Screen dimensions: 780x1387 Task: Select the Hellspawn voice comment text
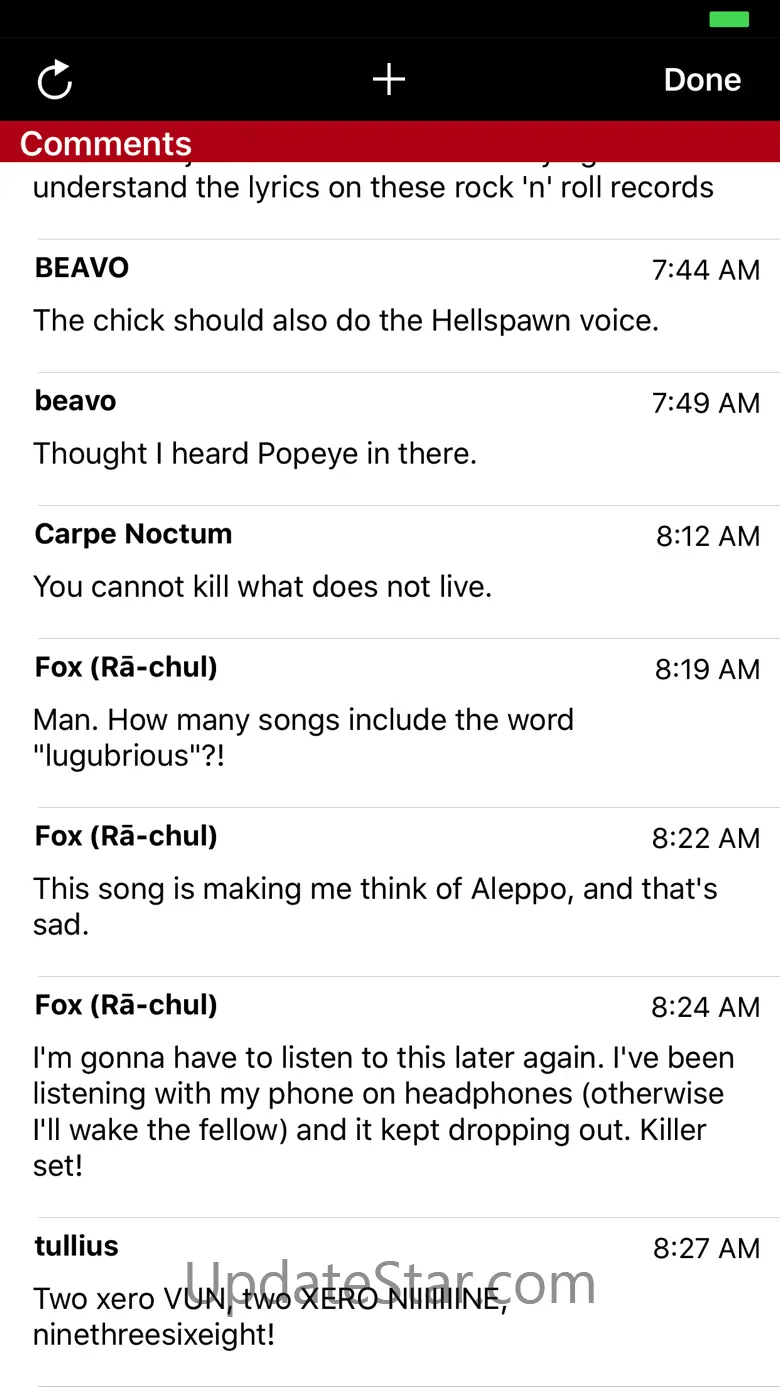(x=346, y=321)
